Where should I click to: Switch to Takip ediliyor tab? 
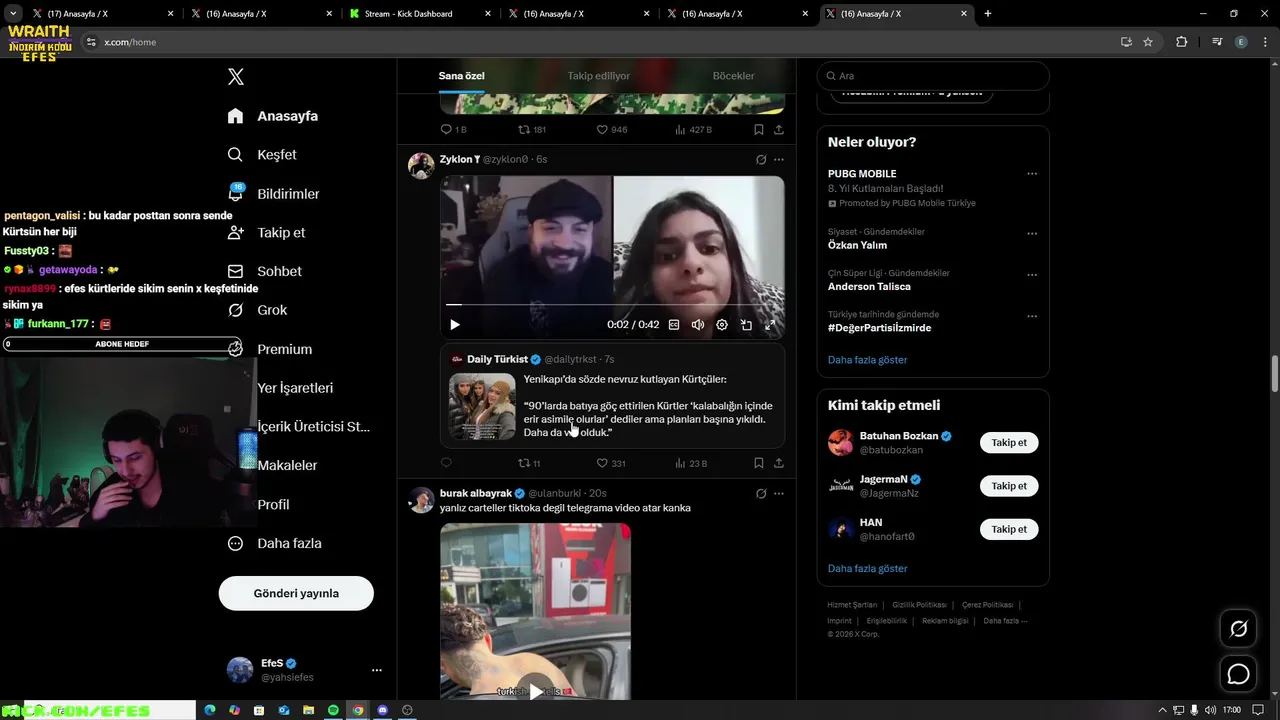[599, 76]
